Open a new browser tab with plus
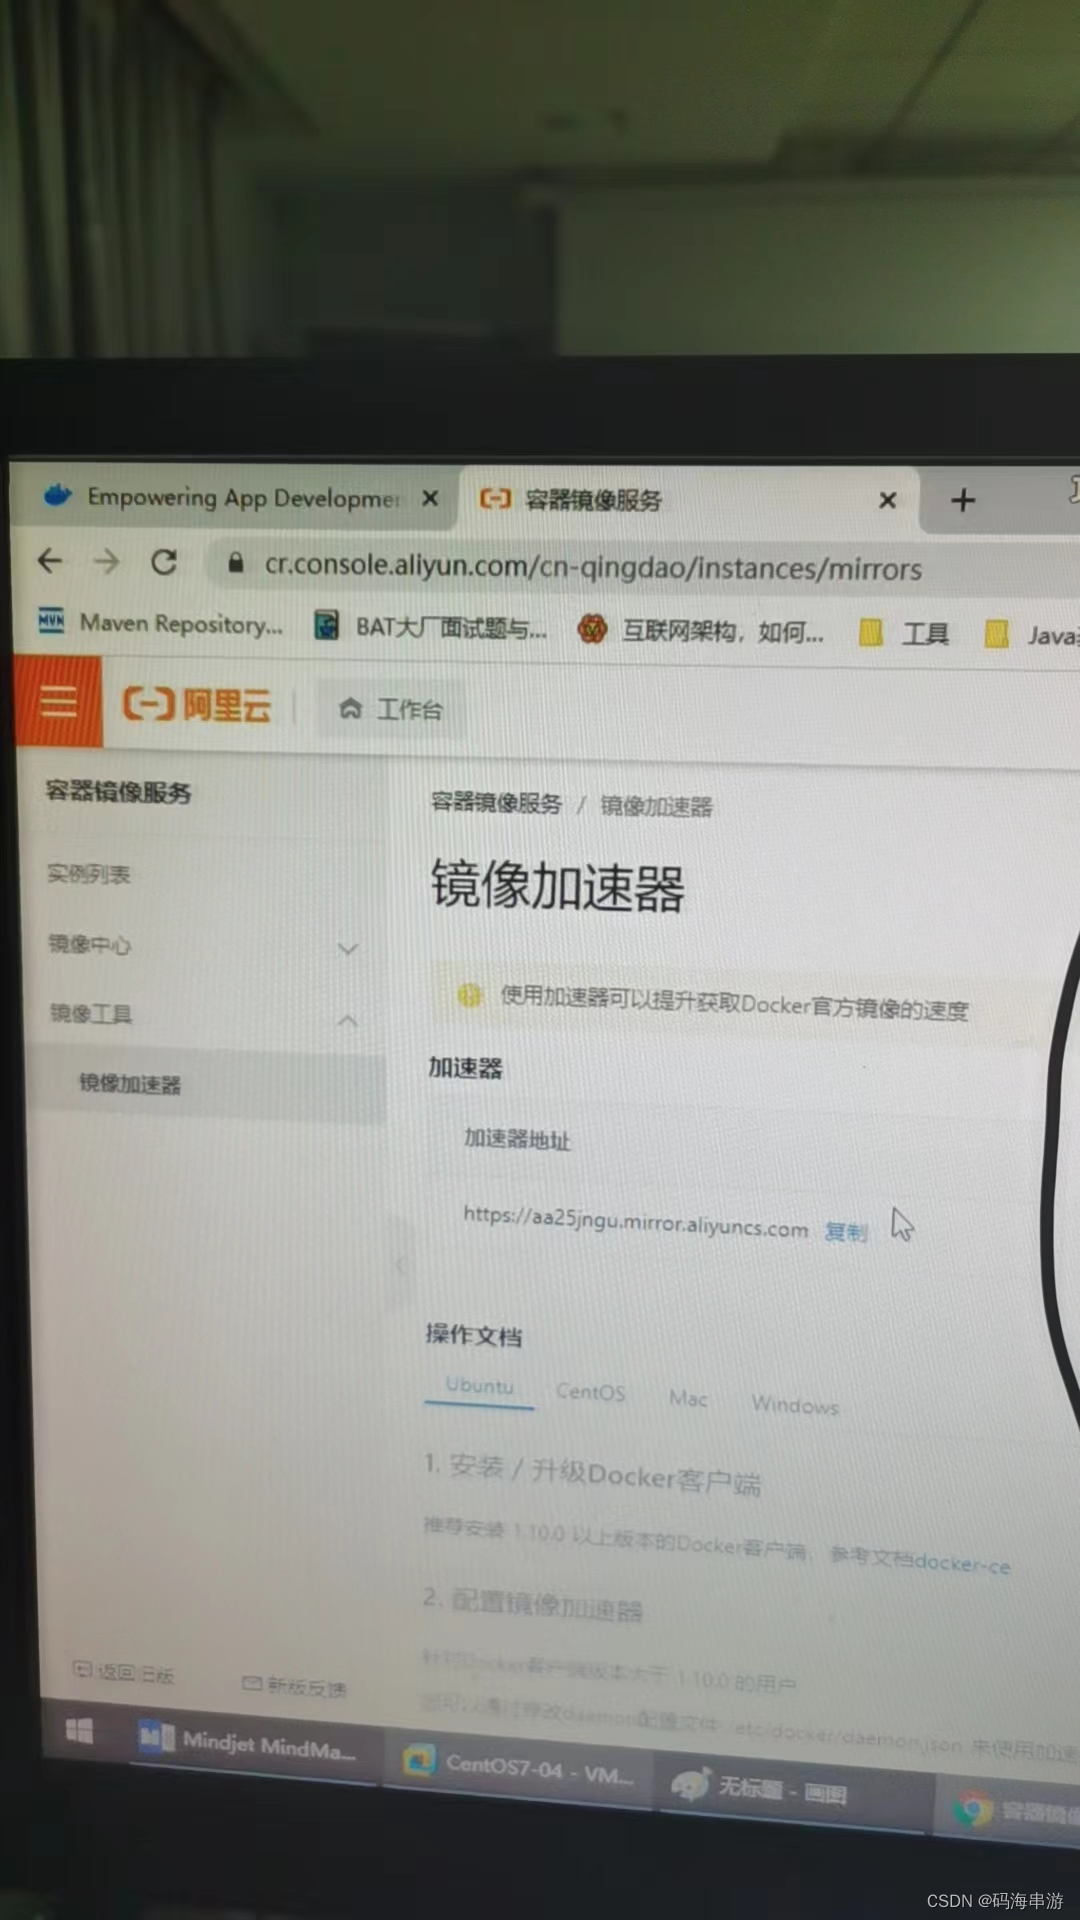Image resolution: width=1080 pixels, height=1920 pixels. click(962, 500)
